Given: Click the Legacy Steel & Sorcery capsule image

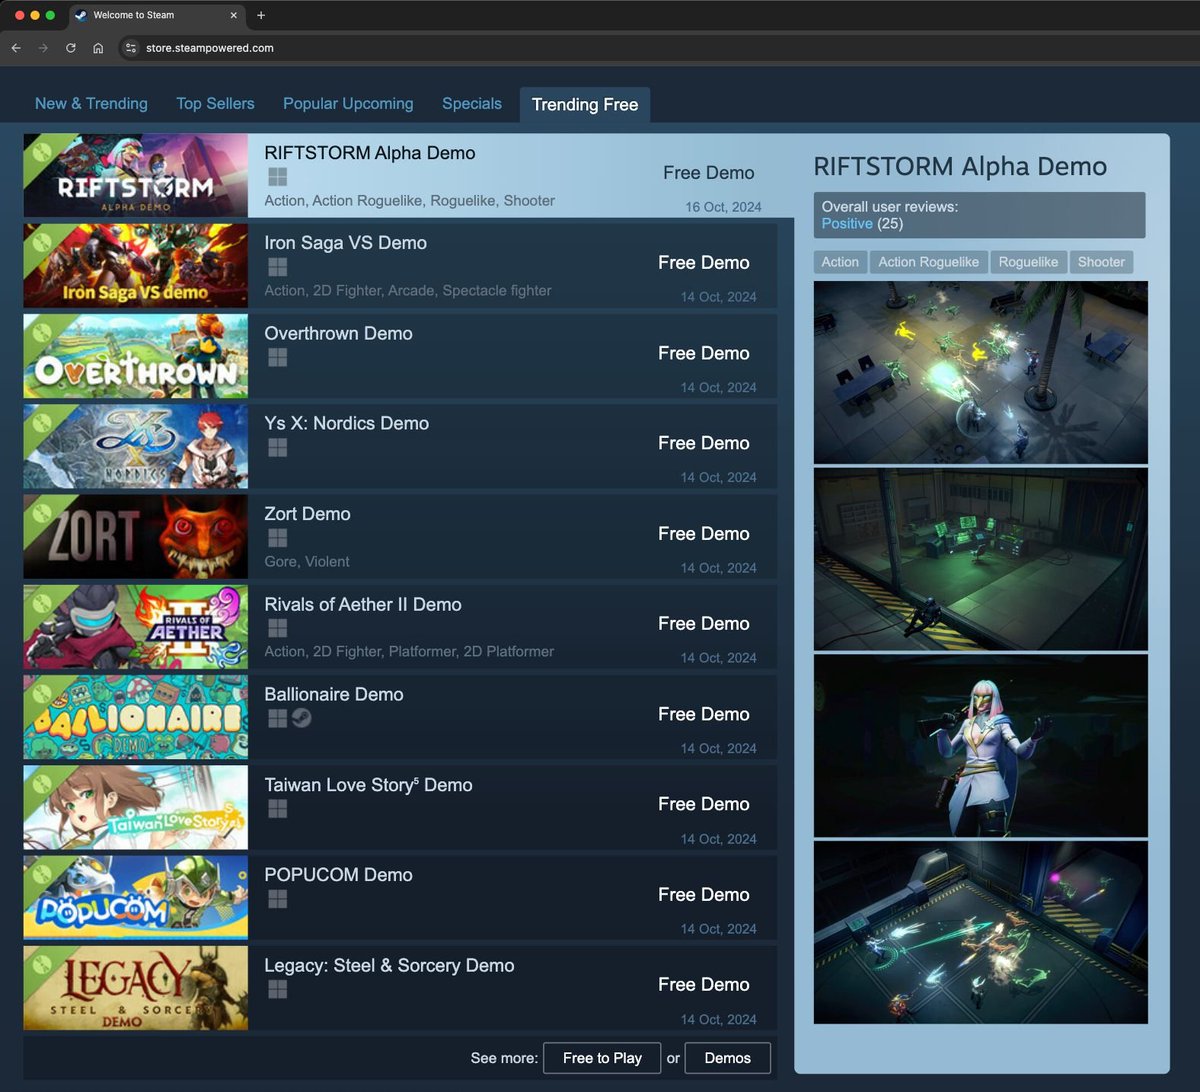Looking at the screenshot, I should coord(136,988).
